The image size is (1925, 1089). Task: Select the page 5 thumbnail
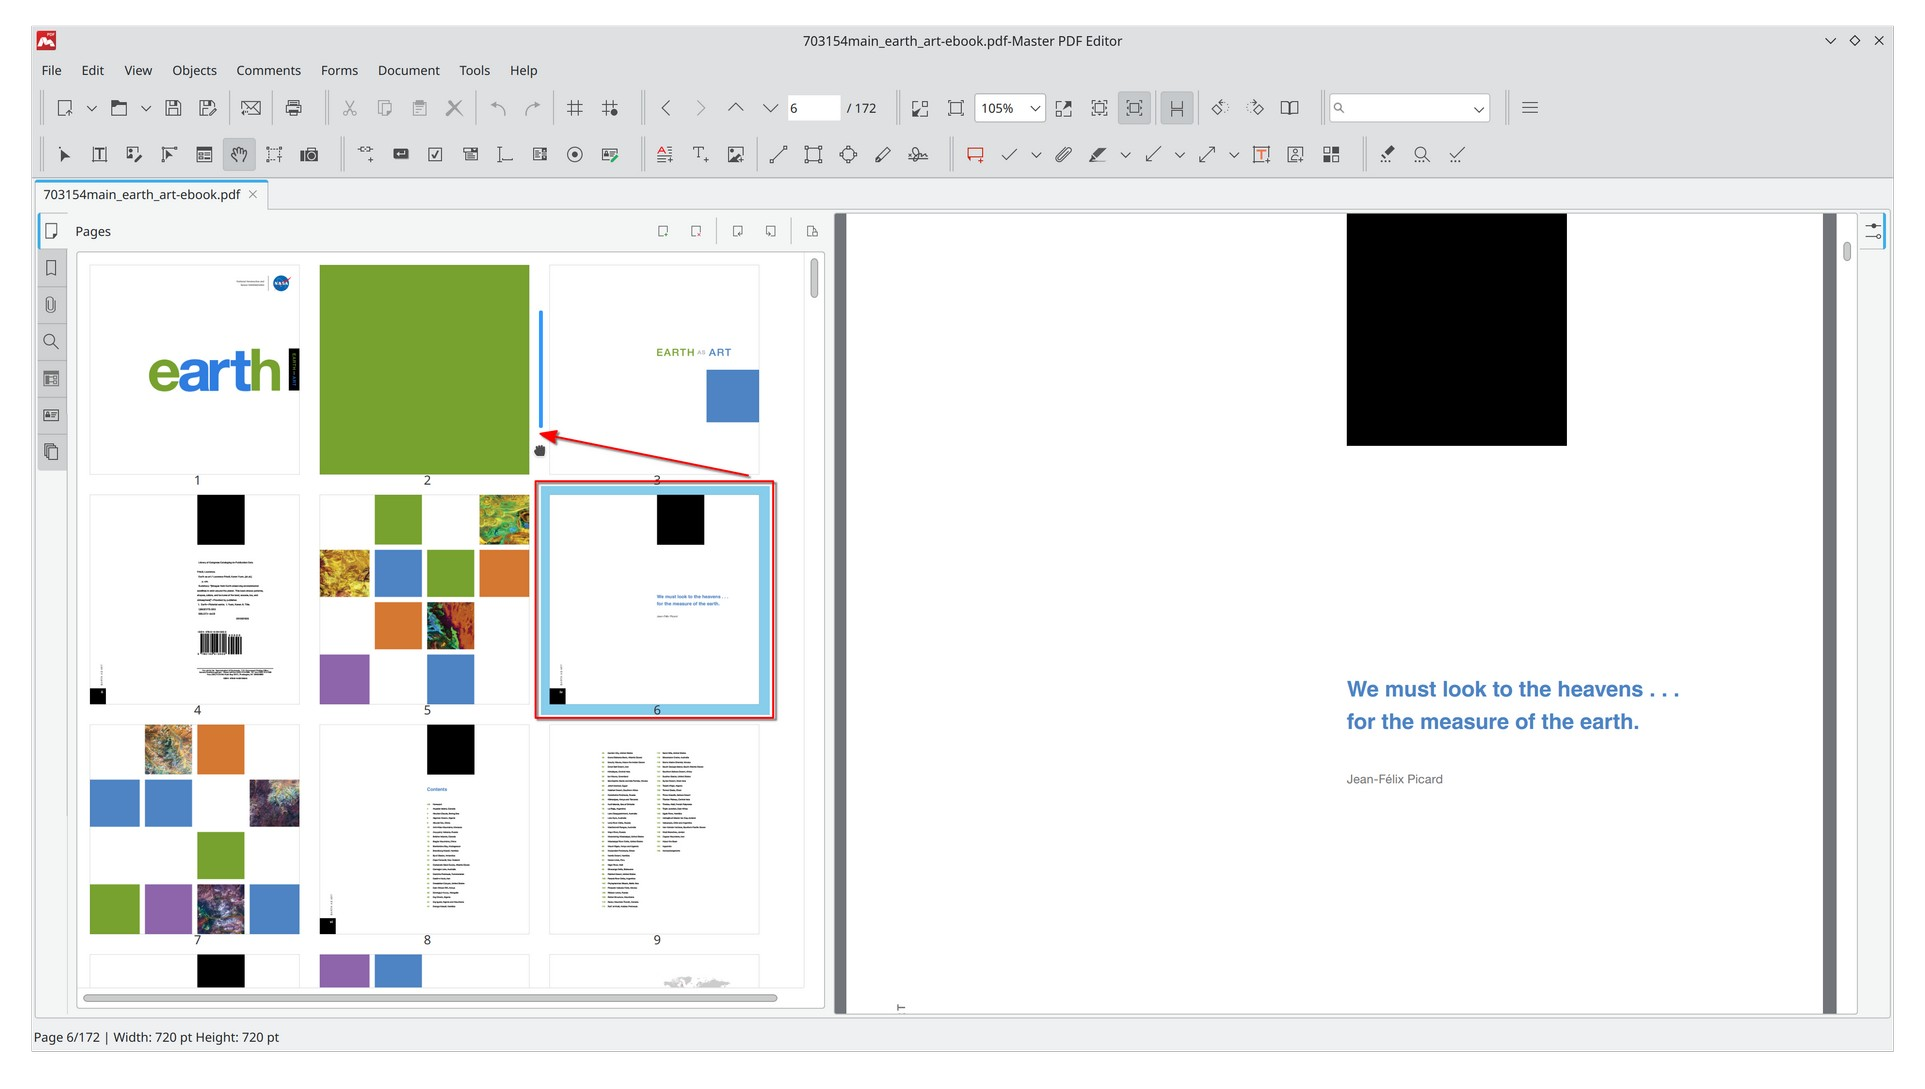424,600
